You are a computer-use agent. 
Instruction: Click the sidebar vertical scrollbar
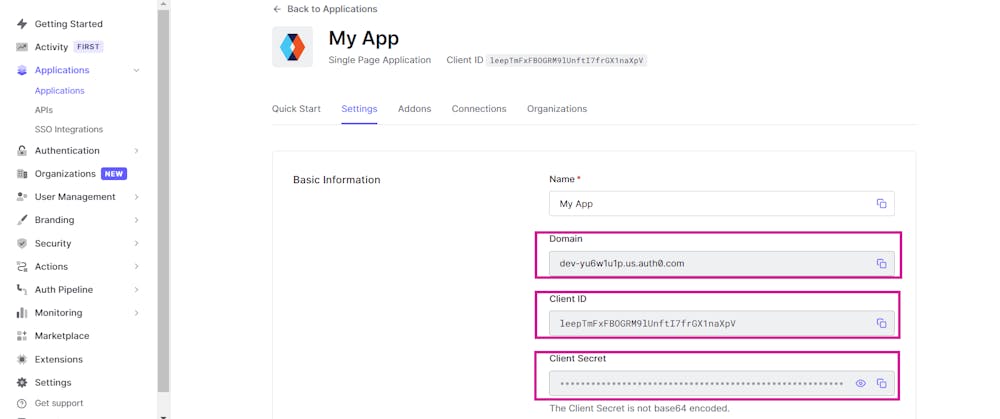[163, 200]
